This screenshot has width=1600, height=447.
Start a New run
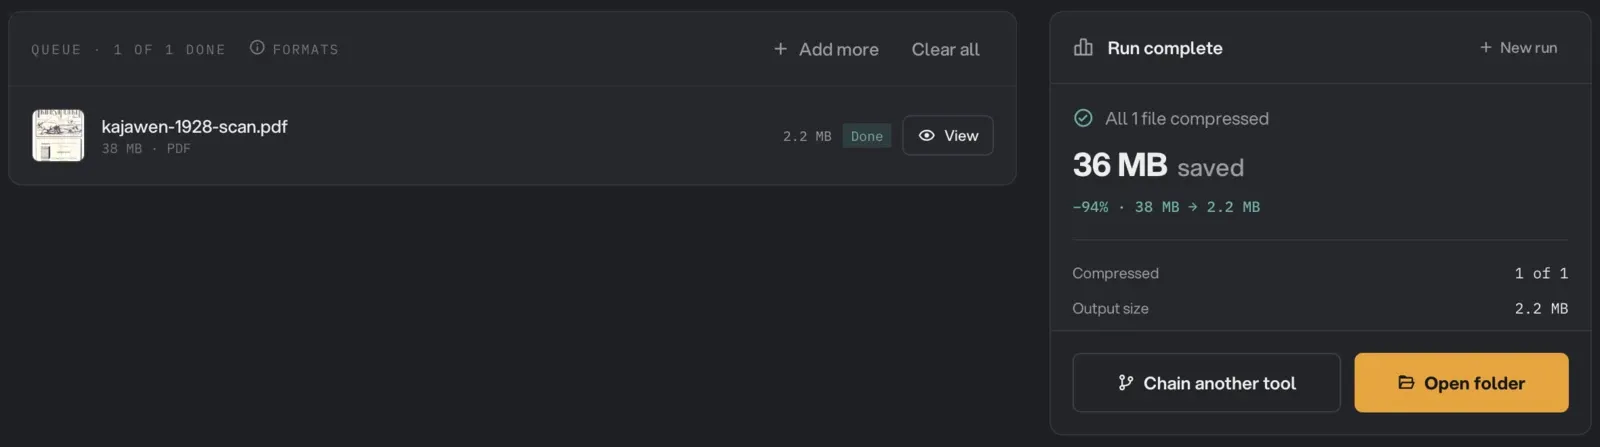(1518, 48)
